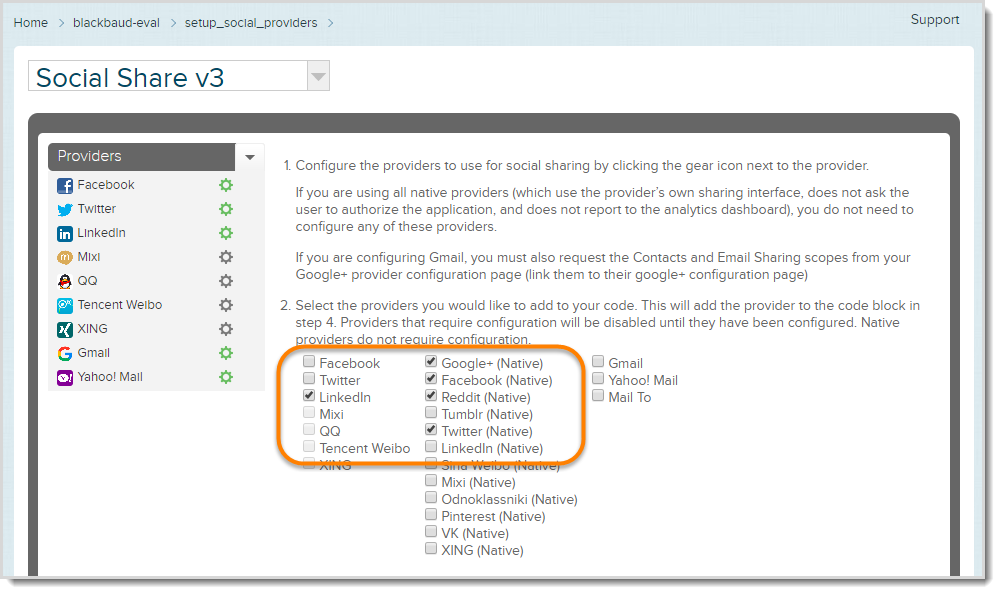1000x594 pixels.
Task: Select Gmail provider in the sidebar list
Action: click(94, 353)
